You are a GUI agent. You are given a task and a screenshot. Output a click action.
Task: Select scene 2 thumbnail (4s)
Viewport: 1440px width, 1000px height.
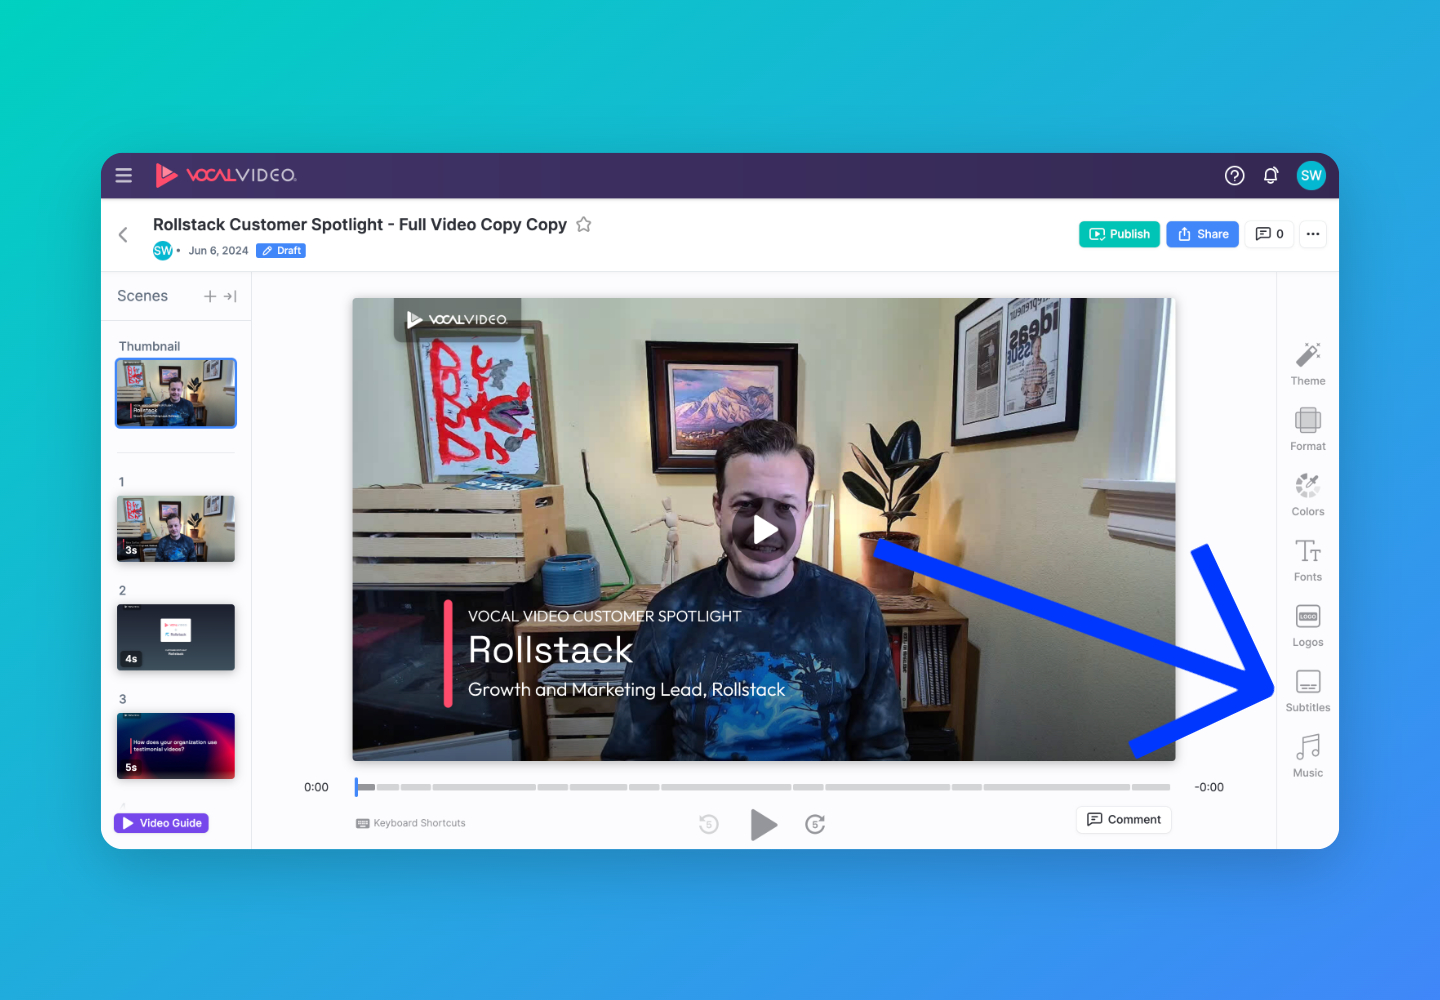[176, 637]
